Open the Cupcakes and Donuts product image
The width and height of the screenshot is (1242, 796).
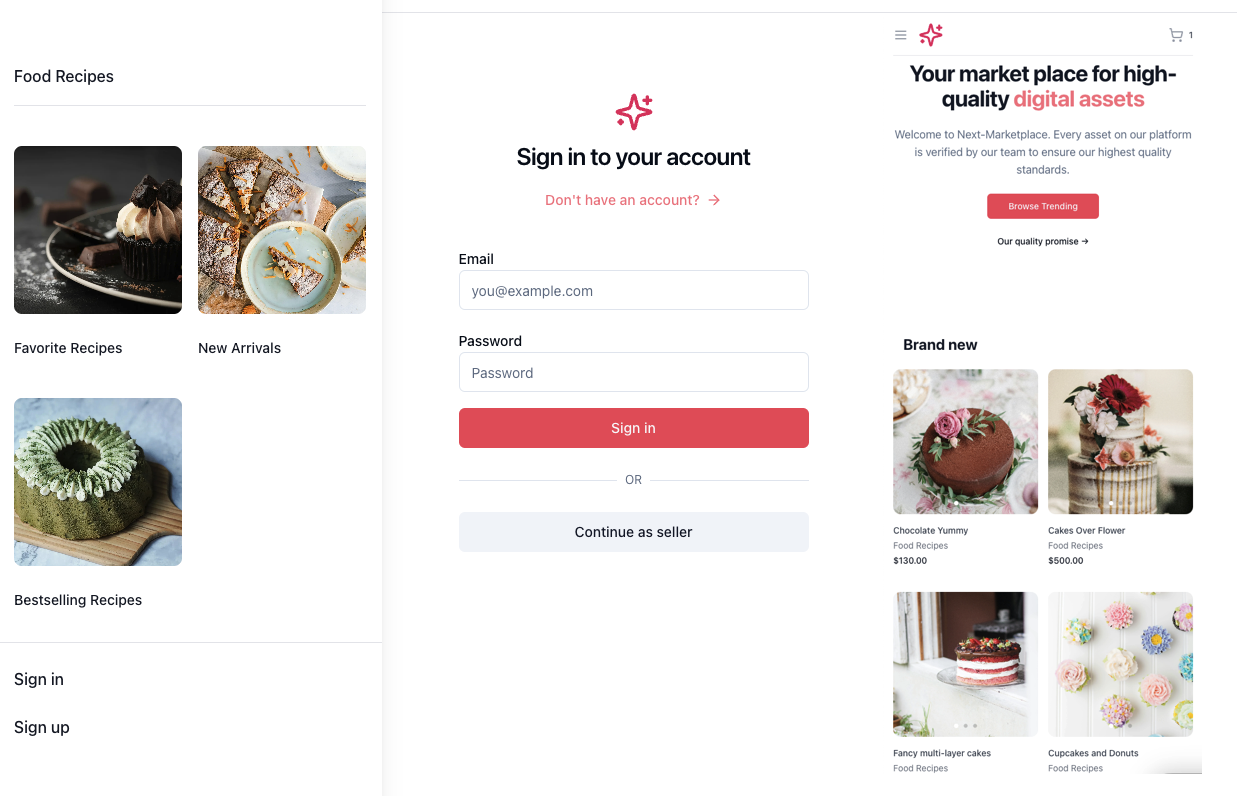(1120, 664)
